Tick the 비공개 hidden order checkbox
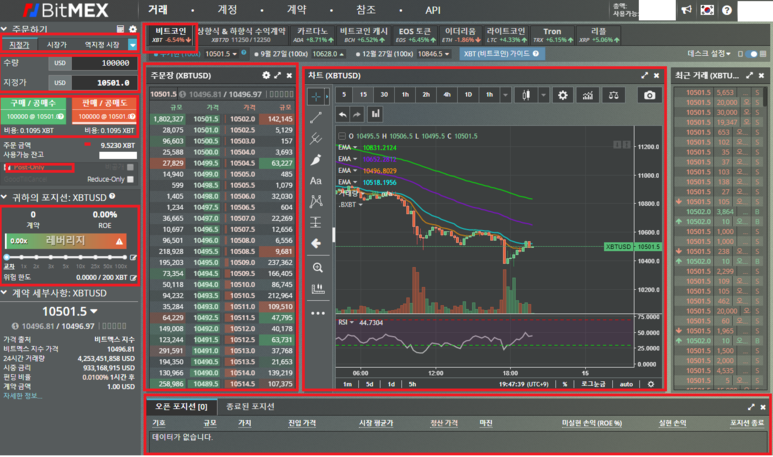The width and height of the screenshot is (773, 457). click(x=130, y=167)
